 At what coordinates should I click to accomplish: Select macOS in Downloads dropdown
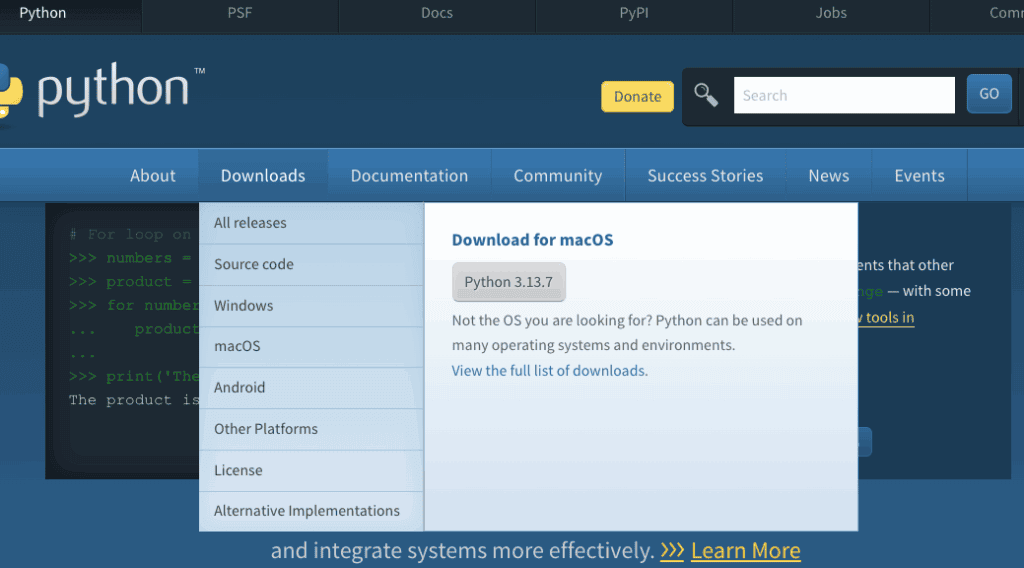312,347
